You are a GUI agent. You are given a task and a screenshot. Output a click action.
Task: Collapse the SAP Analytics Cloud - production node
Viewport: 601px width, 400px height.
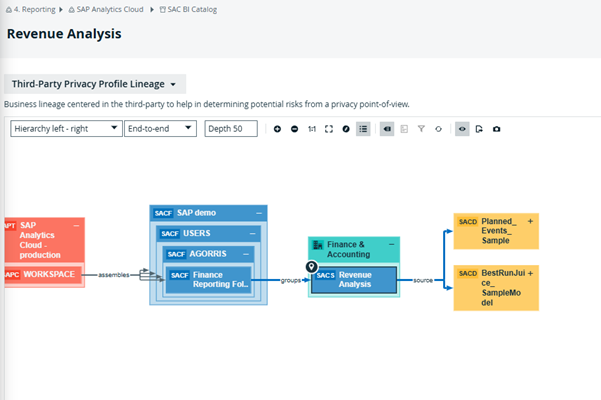tap(76, 226)
